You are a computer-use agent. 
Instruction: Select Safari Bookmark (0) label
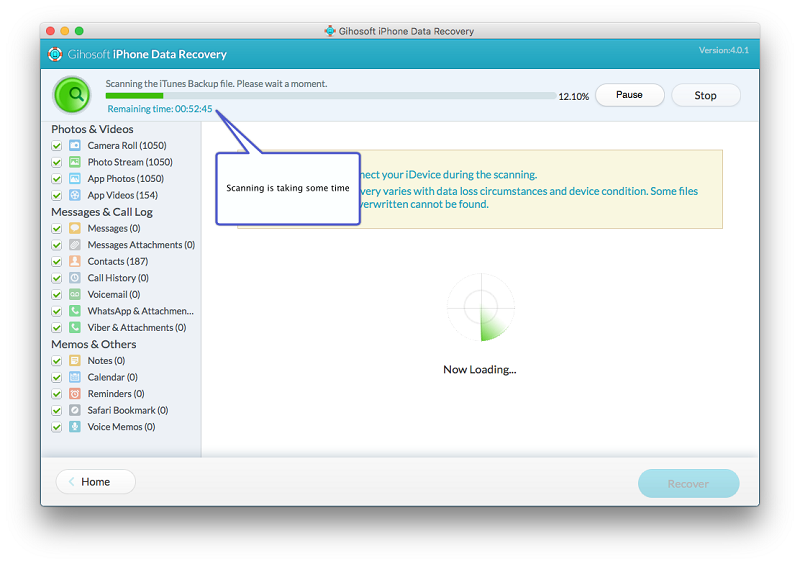[128, 410]
